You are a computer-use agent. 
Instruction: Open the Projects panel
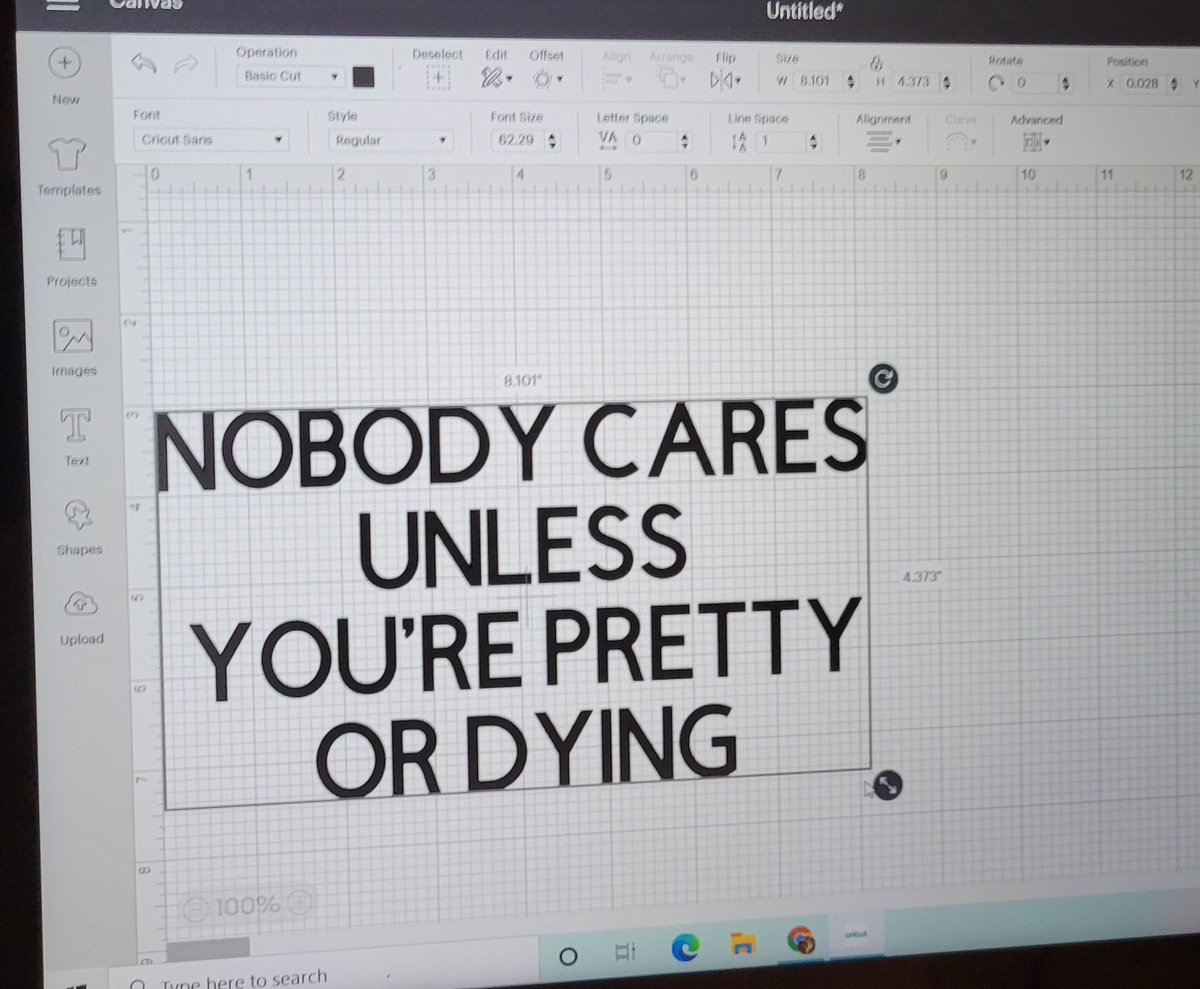72,244
